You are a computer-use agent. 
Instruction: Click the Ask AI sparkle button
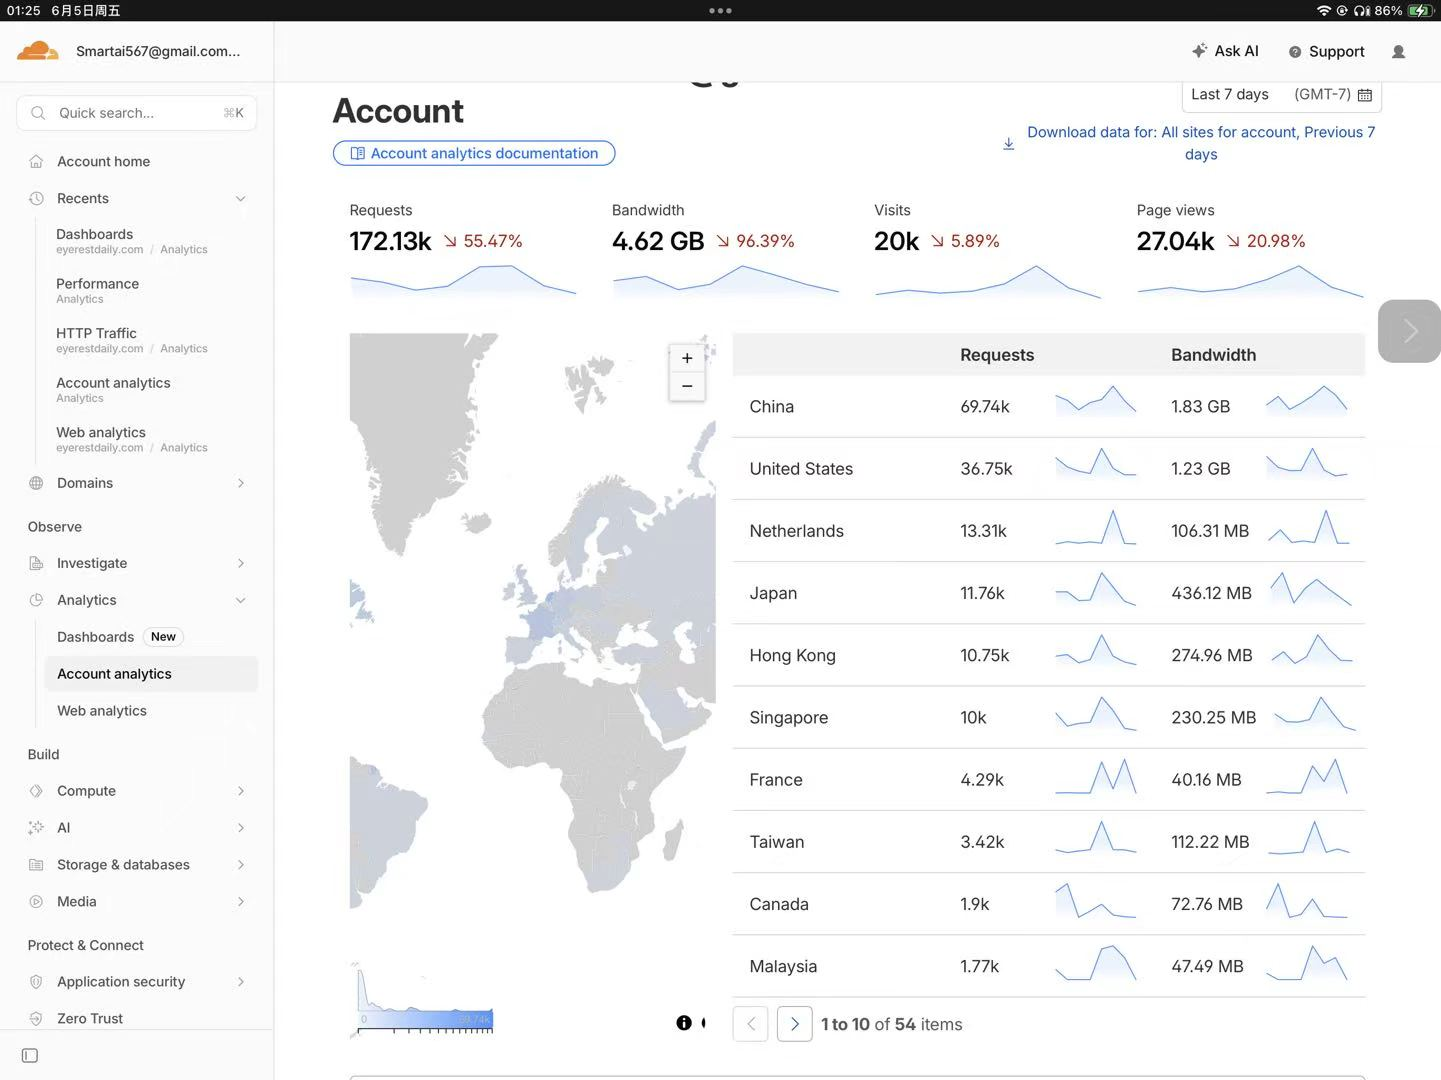click(1225, 51)
